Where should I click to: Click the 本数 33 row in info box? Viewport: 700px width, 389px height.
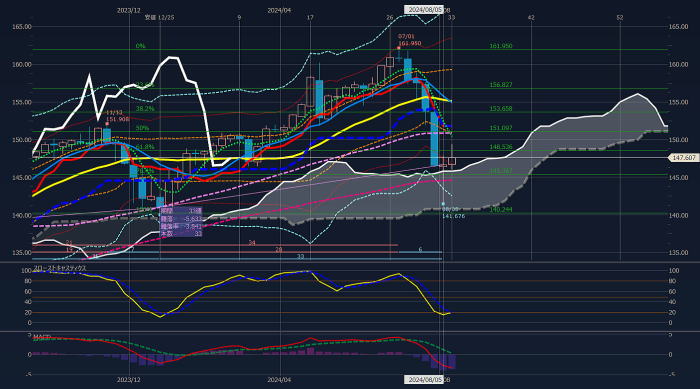coord(181,234)
